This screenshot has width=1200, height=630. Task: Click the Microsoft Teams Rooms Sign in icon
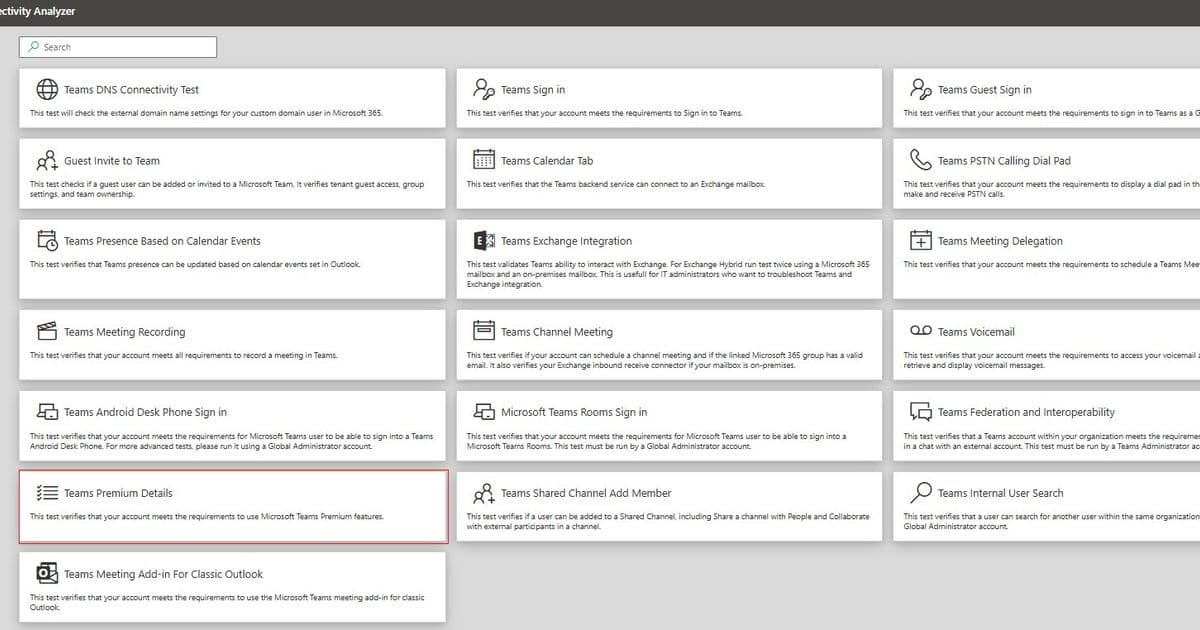(484, 412)
